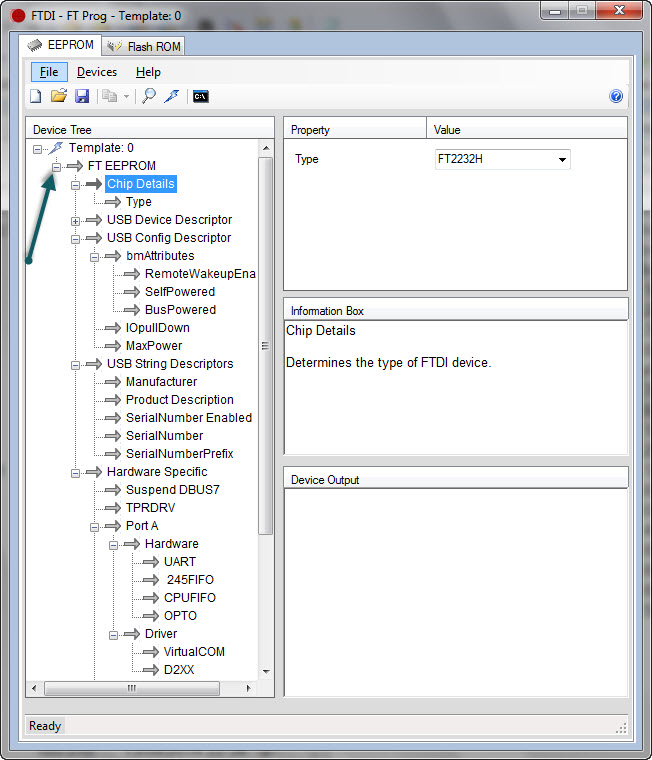Select IOpullDown tree item
This screenshot has height=760, width=652.
coord(158,328)
